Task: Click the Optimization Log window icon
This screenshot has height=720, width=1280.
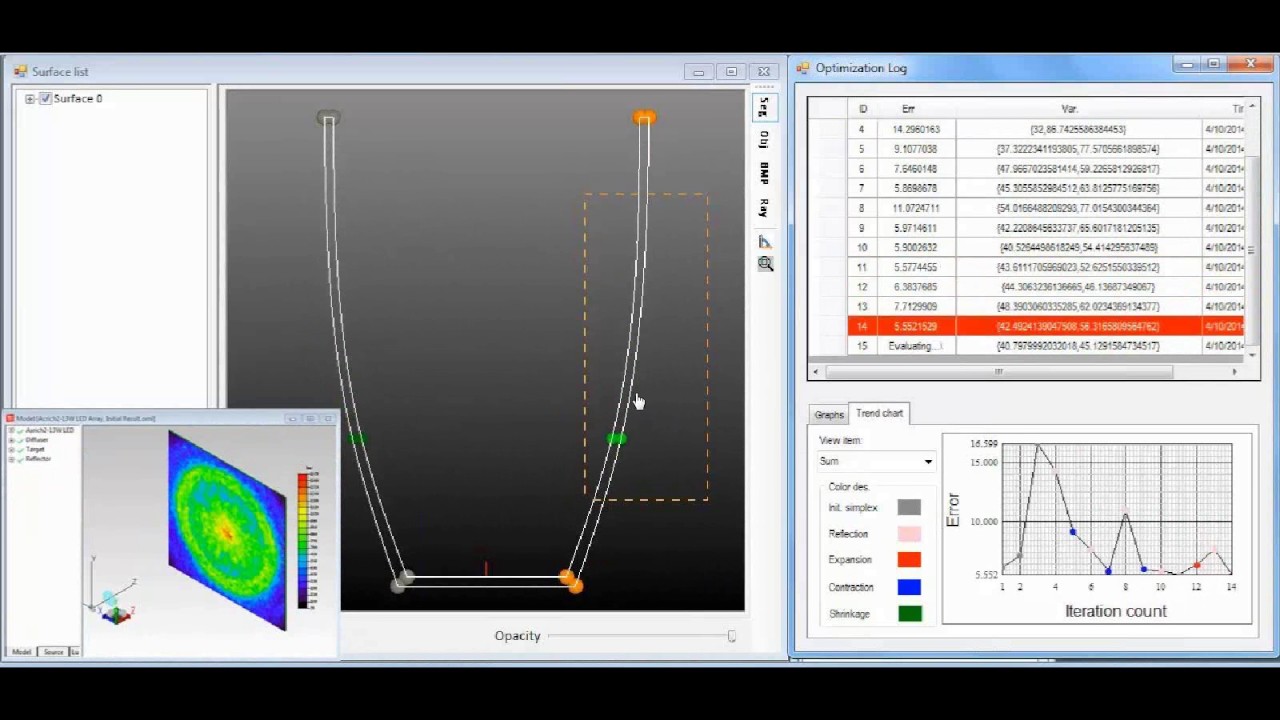Action: (x=803, y=68)
